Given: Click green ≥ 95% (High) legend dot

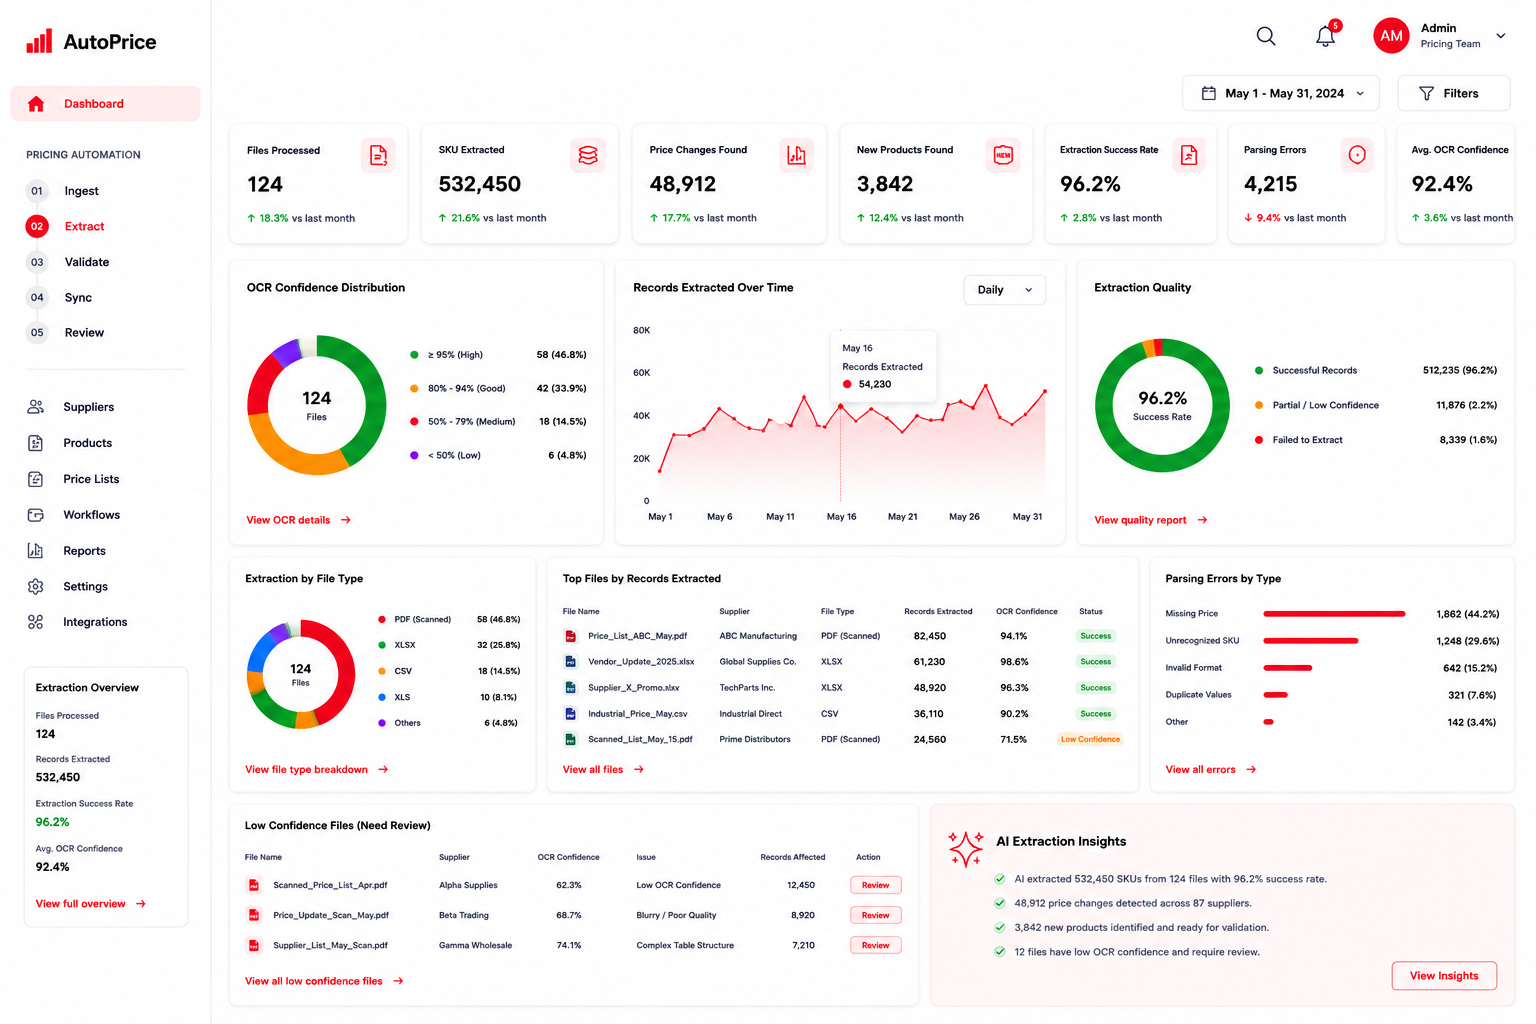Looking at the screenshot, I should pyautogui.click(x=414, y=355).
